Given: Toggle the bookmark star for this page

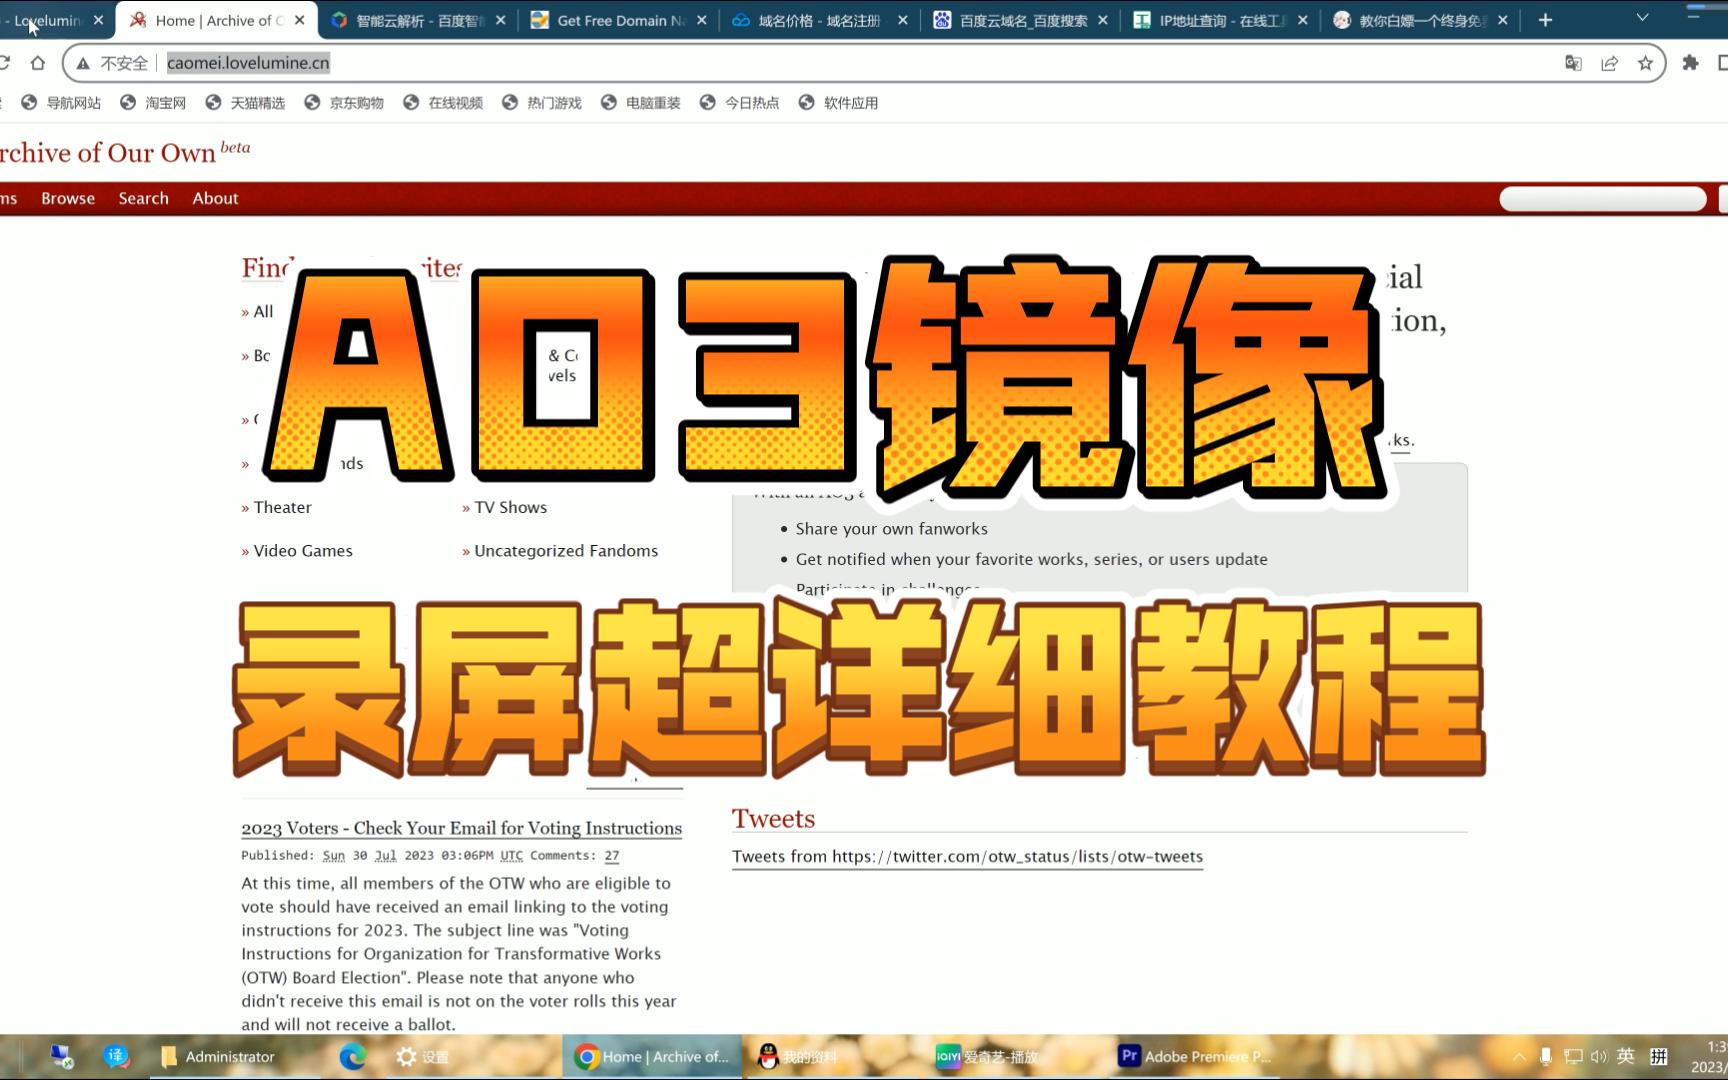Looking at the screenshot, I should point(1645,63).
